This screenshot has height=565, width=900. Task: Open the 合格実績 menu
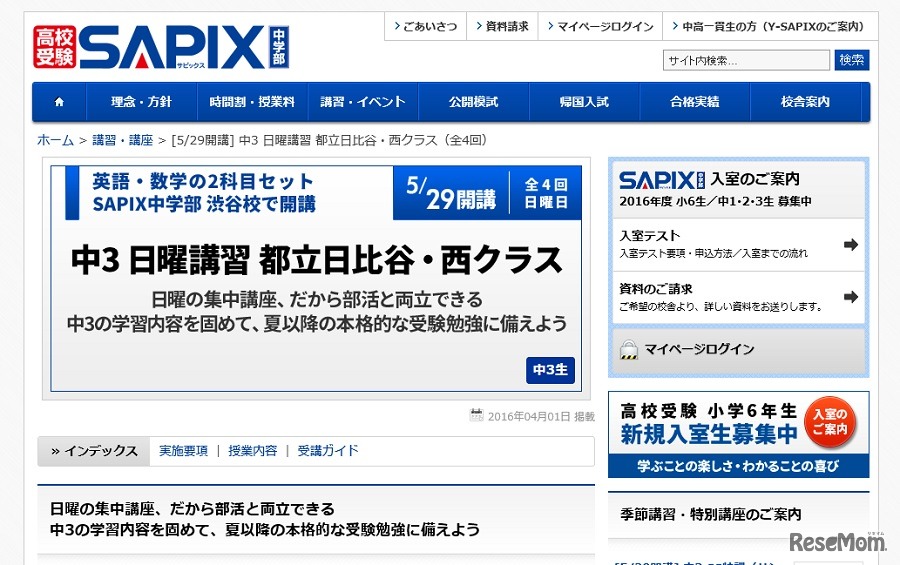(x=695, y=102)
